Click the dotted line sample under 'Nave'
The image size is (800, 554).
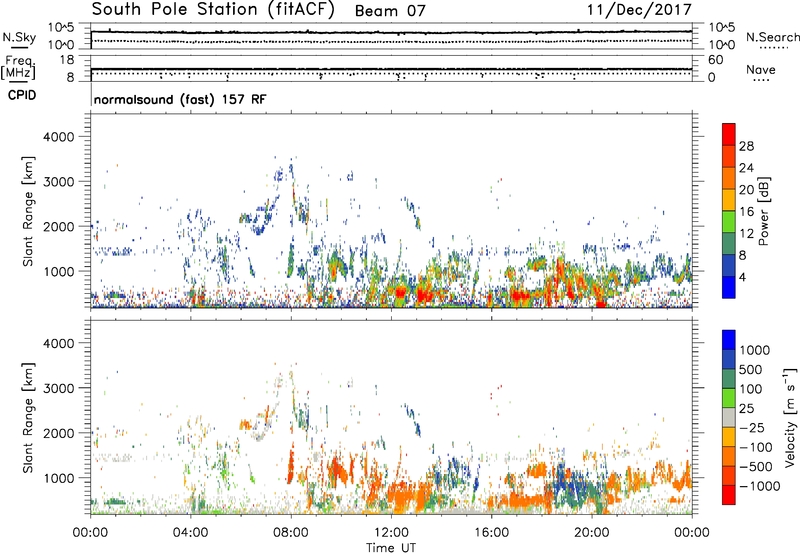pyautogui.click(x=761, y=80)
